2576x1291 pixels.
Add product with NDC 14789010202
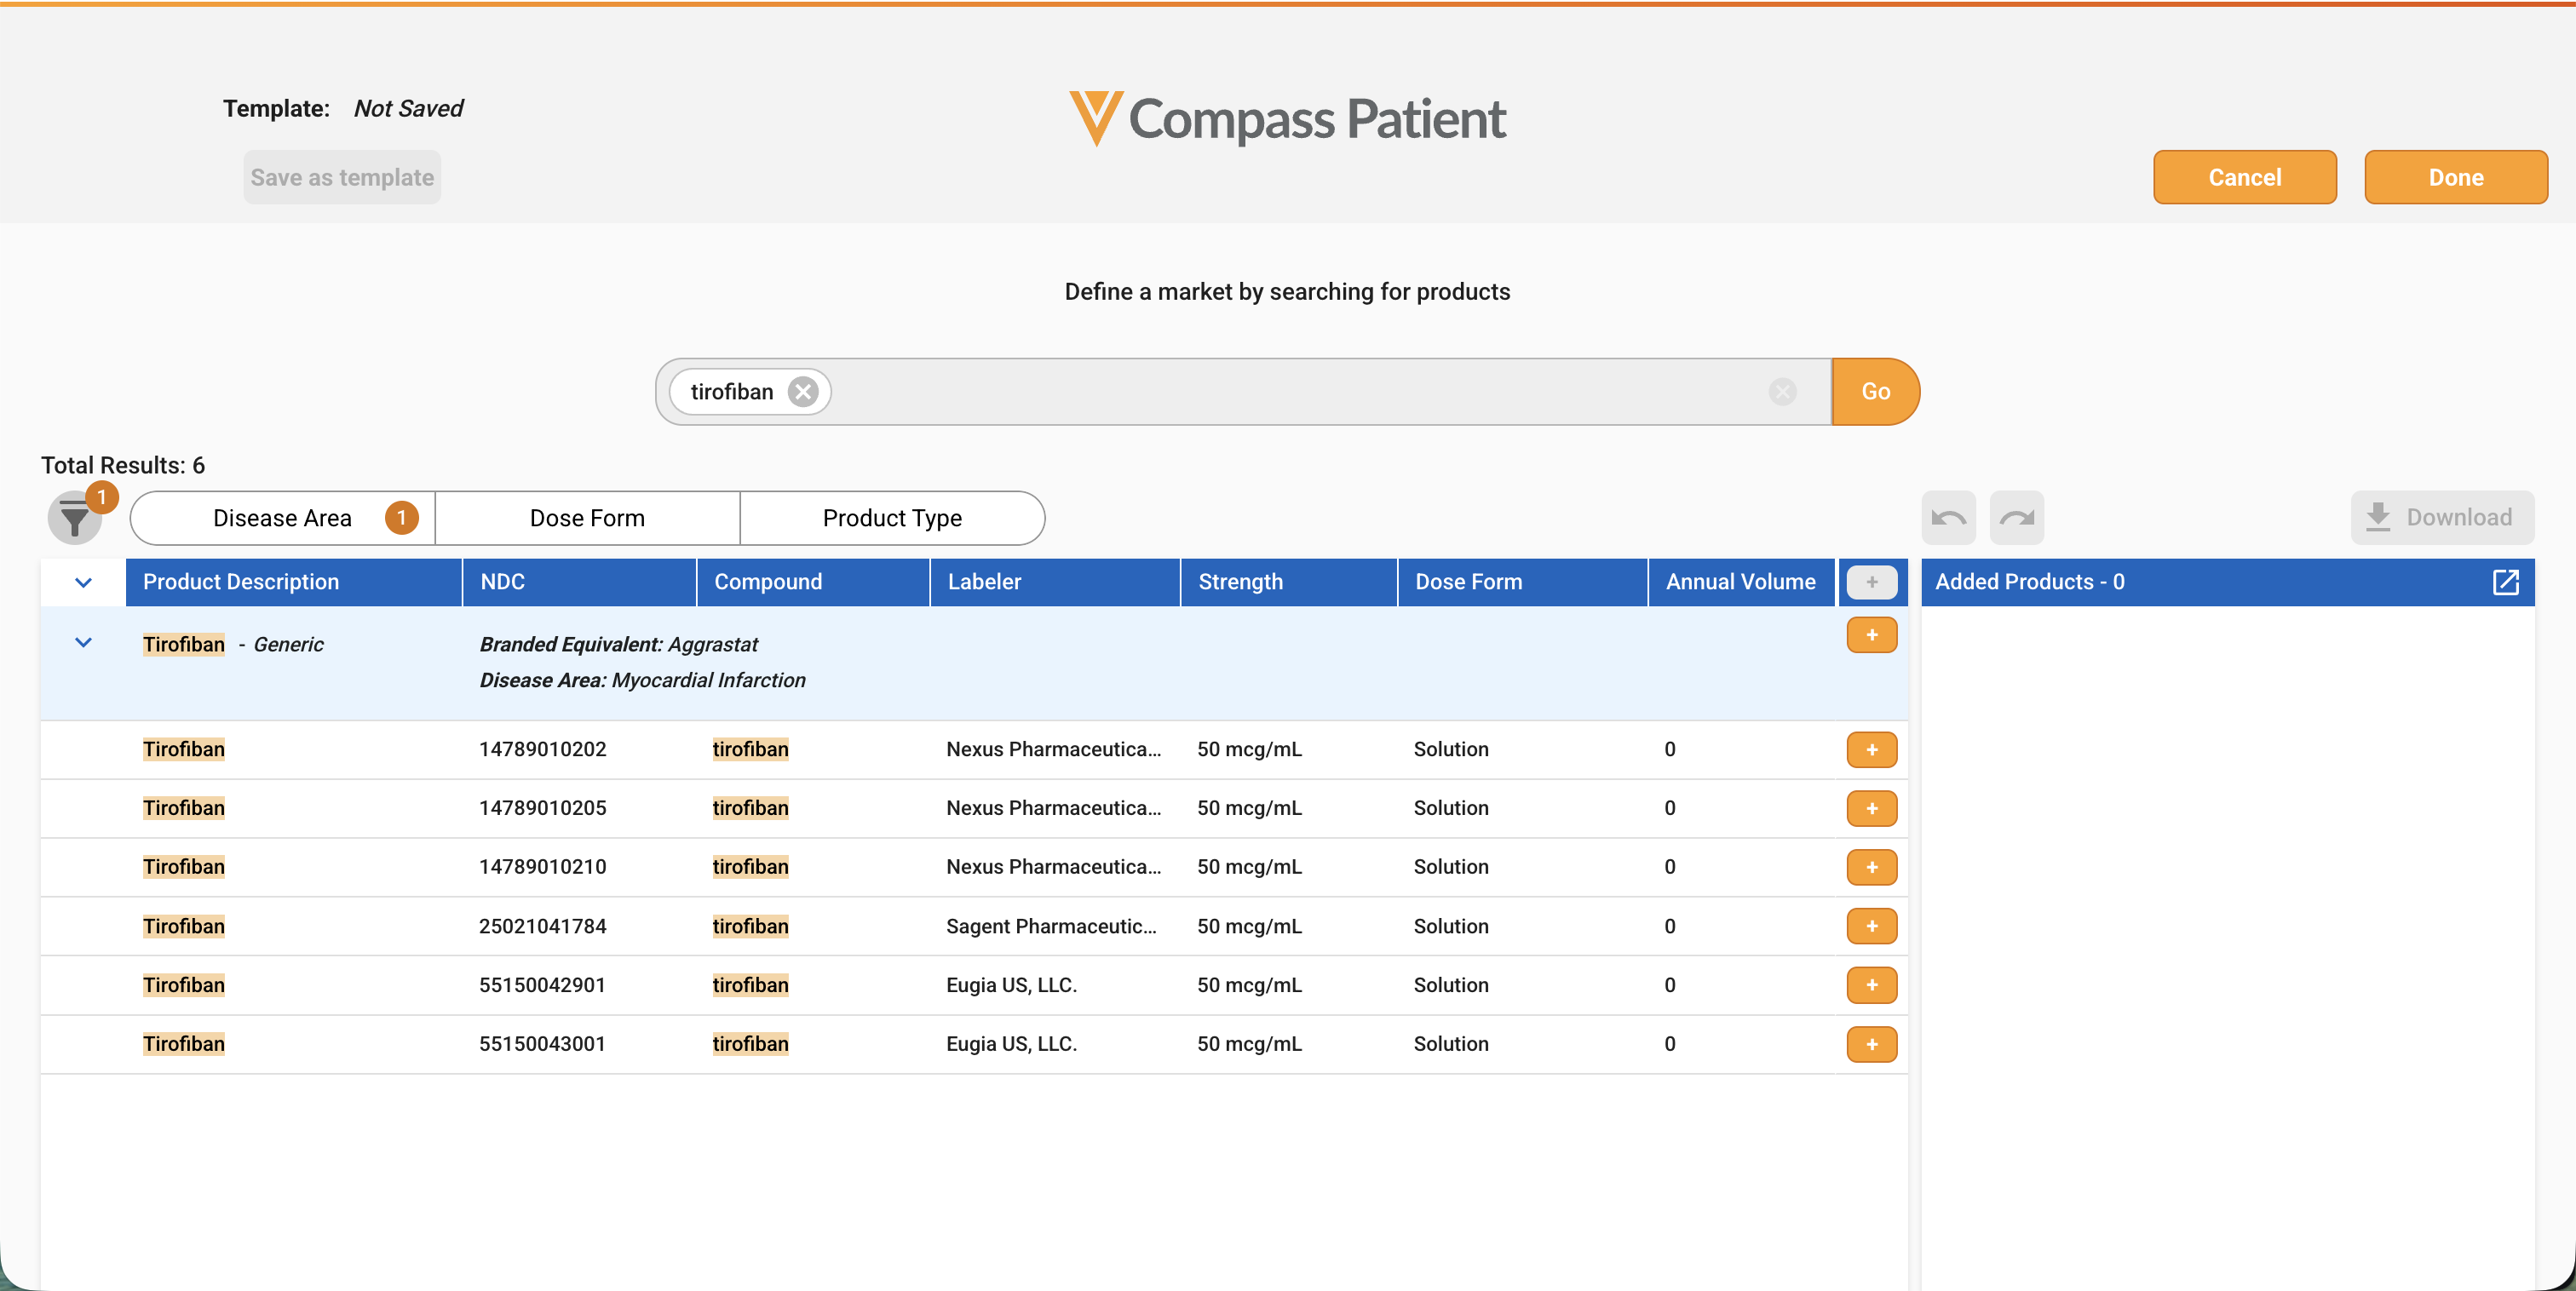pos(1872,750)
